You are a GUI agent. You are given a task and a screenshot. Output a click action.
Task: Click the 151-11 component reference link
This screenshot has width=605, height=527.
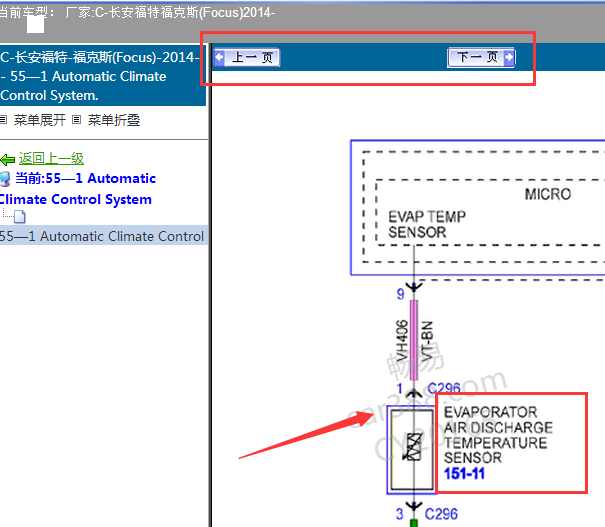[x=464, y=473]
